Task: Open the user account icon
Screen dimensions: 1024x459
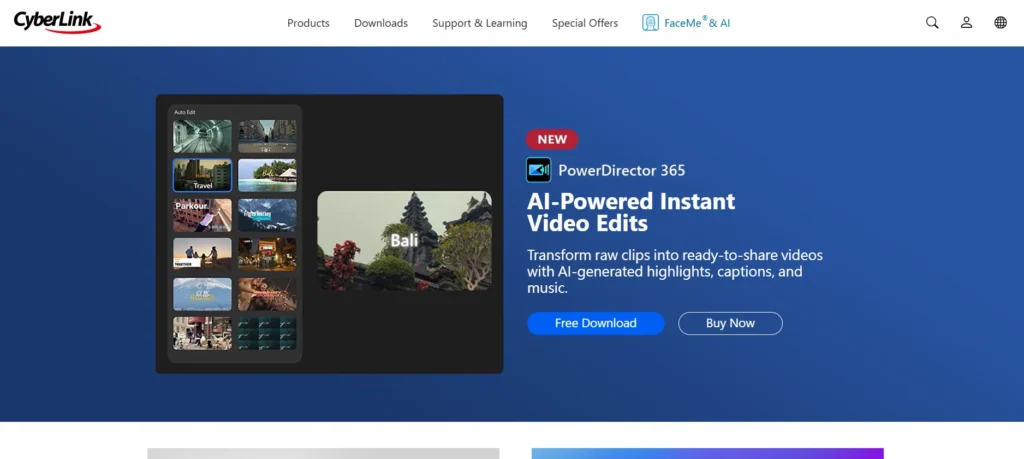Action: point(967,23)
